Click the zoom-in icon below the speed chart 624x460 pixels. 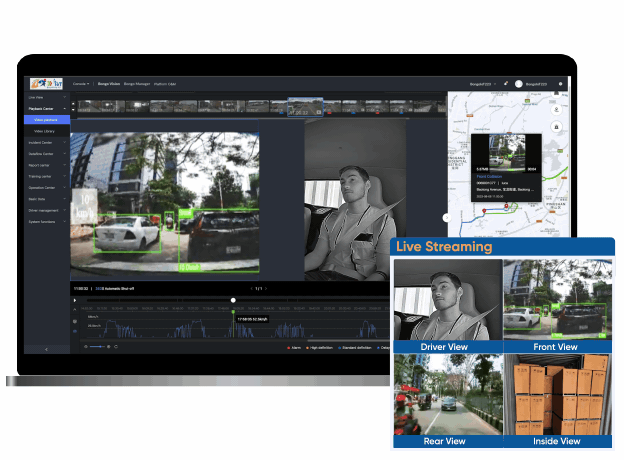tap(107, 346)
